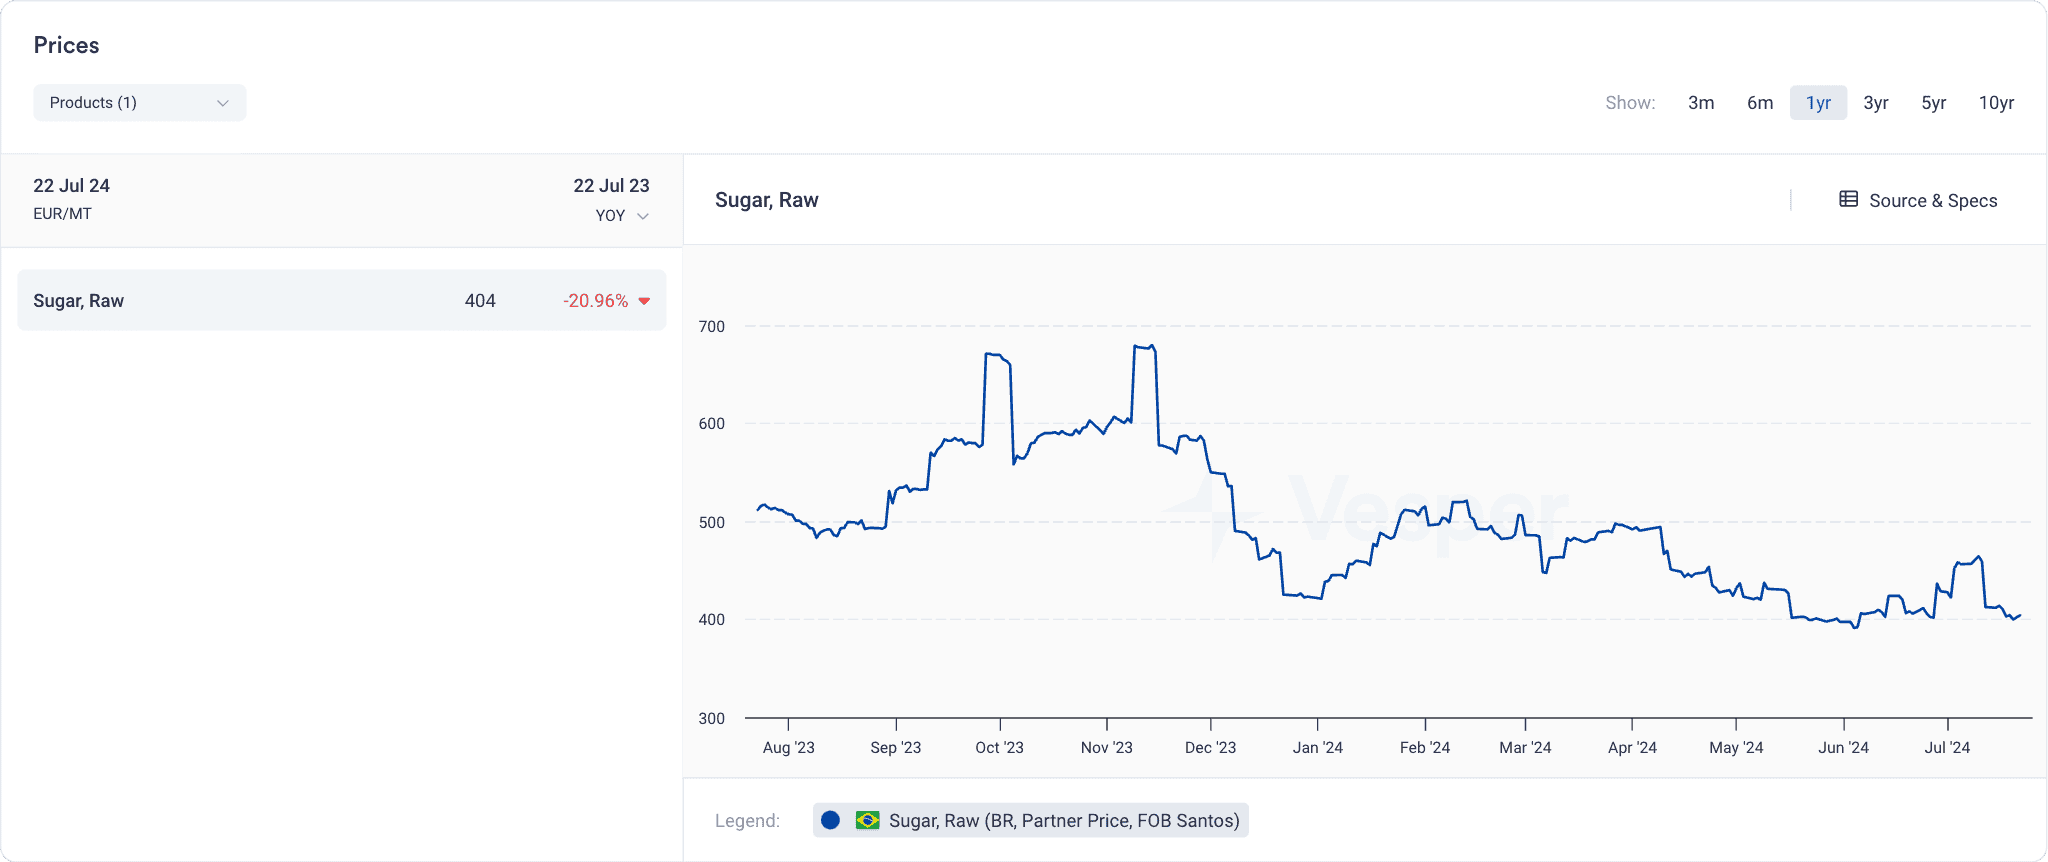Click the red down-trend arrow icon

click(x=644, y=301)
